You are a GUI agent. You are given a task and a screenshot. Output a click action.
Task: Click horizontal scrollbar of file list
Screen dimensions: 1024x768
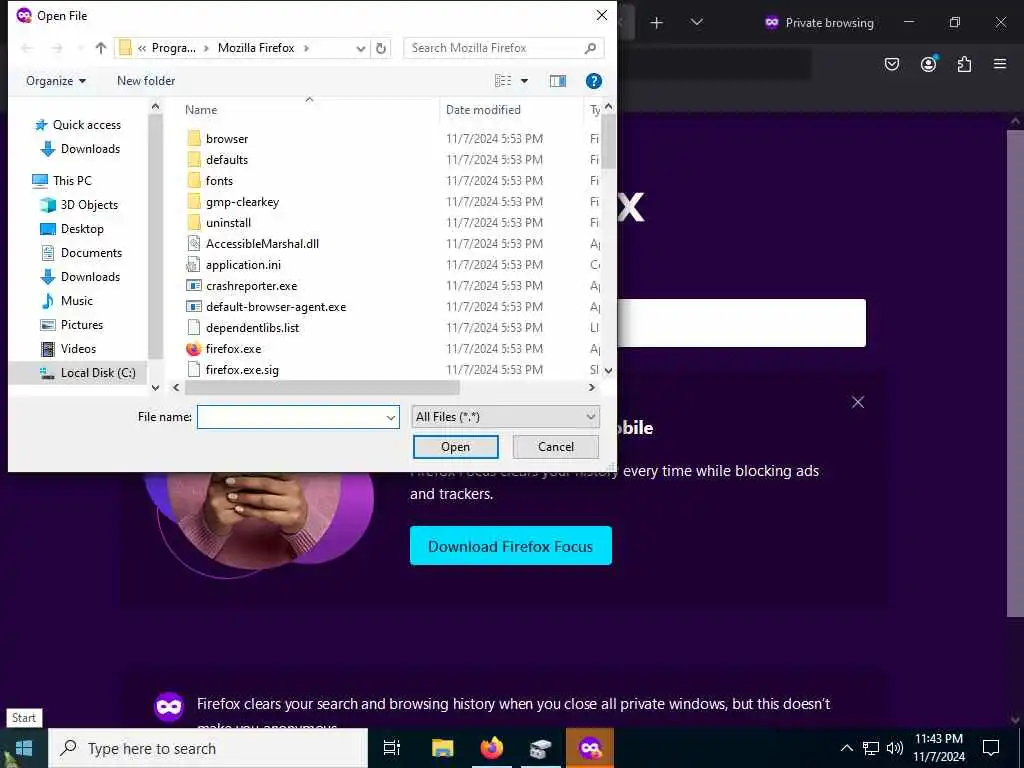tap(322, 387)
